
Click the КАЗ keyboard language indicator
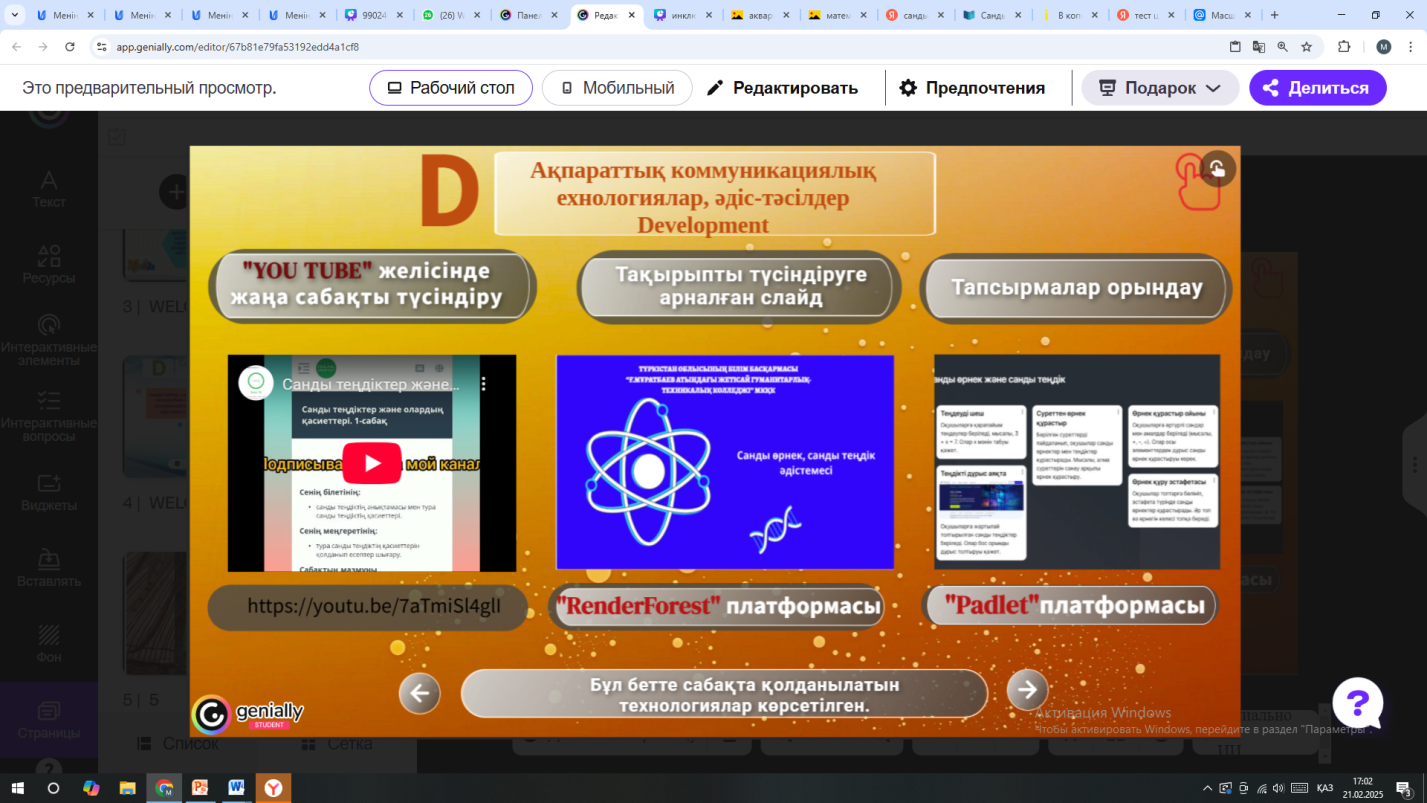point(1324,788)
